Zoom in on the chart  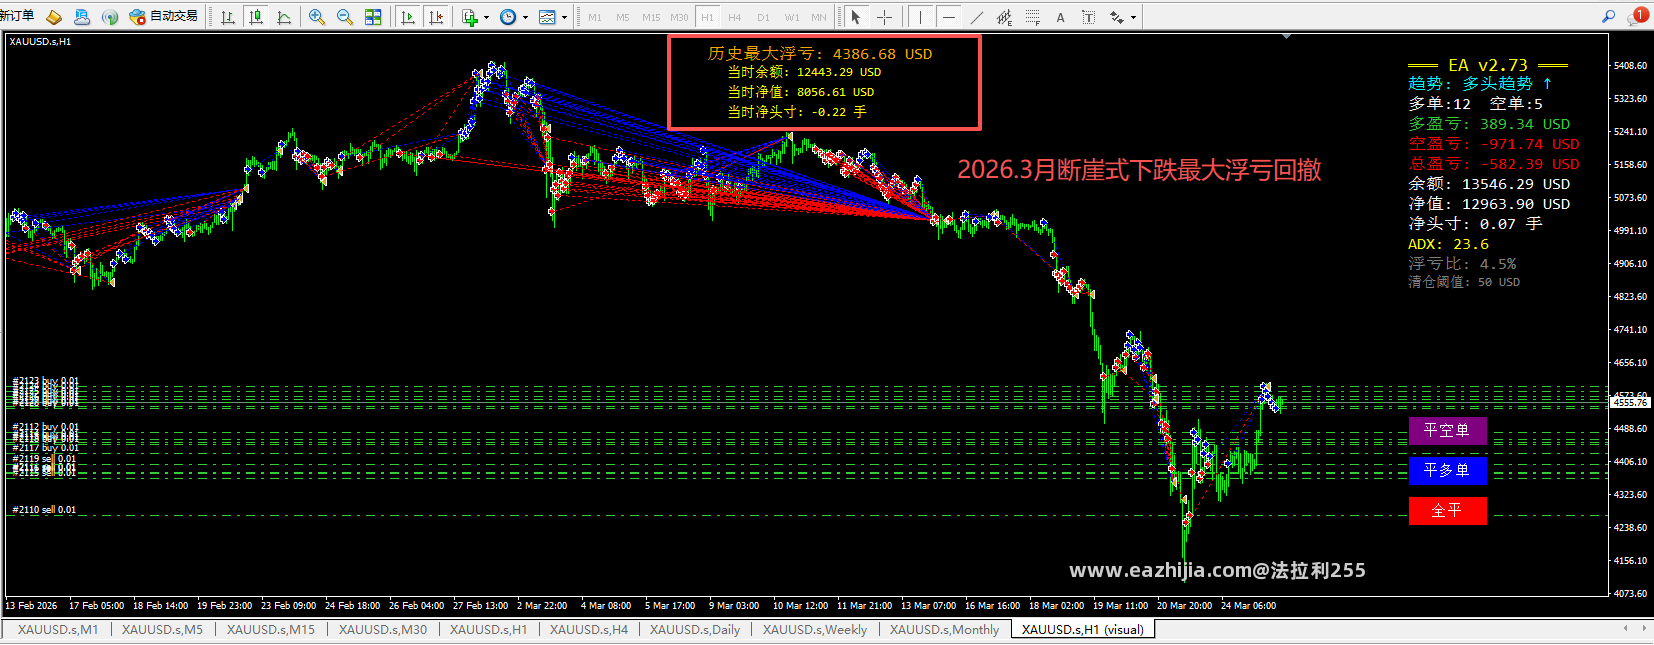[x=317, y=17]
